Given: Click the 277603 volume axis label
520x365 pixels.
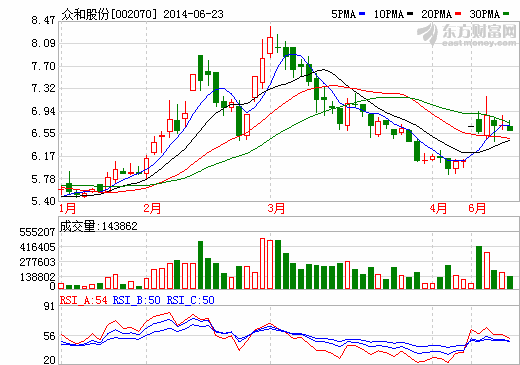Looking at the screenshot, I should pos(37,262).
